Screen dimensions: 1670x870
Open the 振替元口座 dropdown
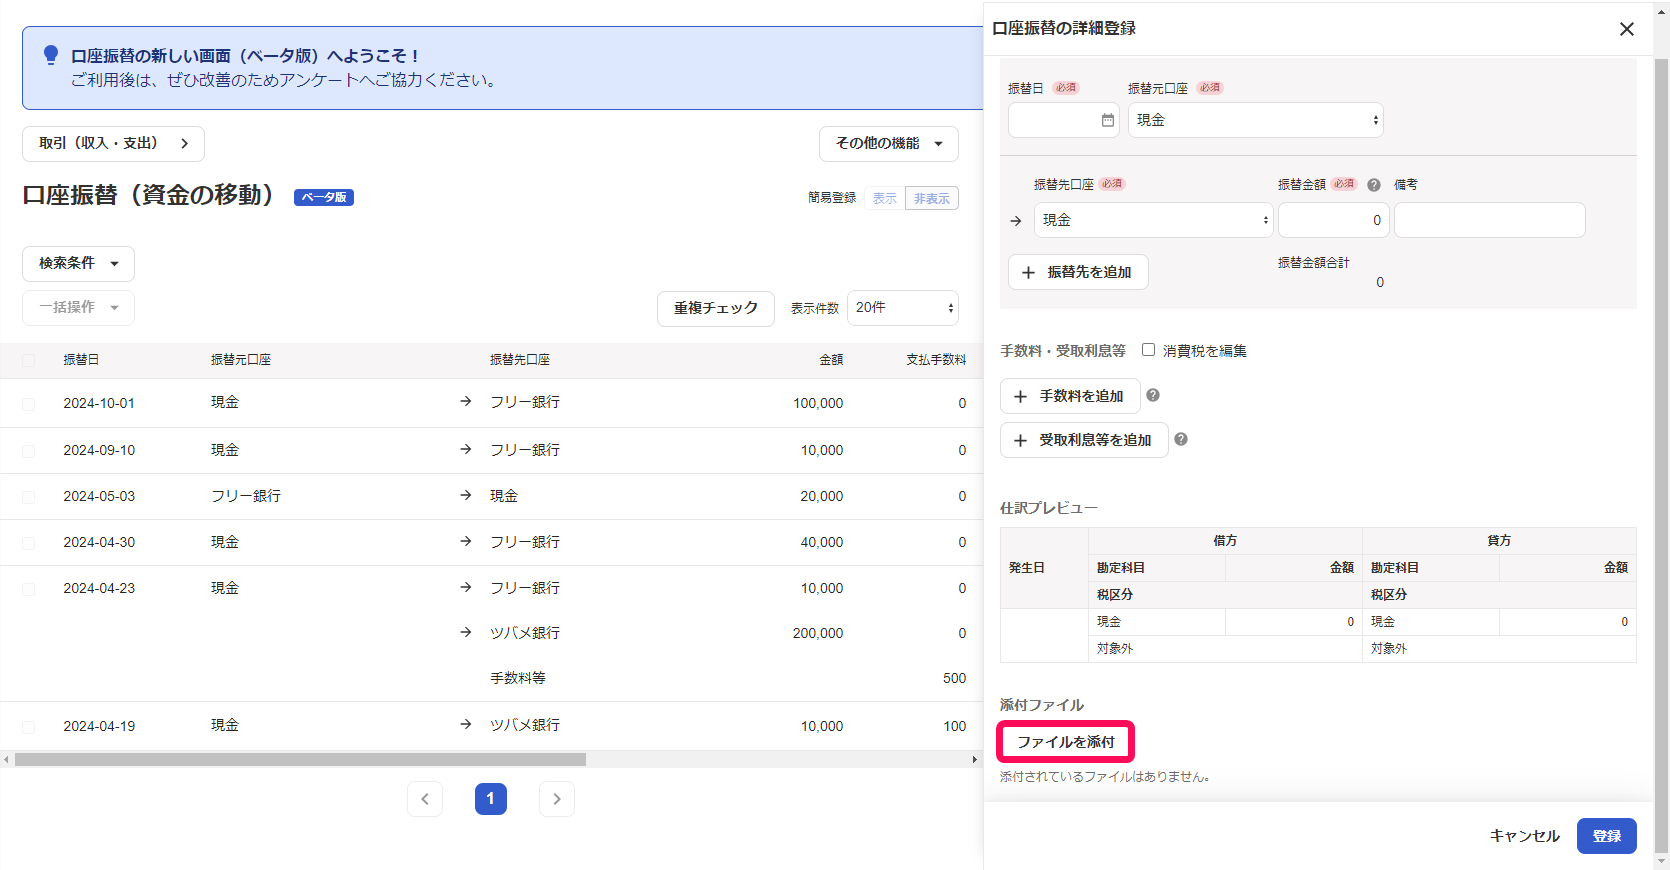click(x=1256, y=120)
